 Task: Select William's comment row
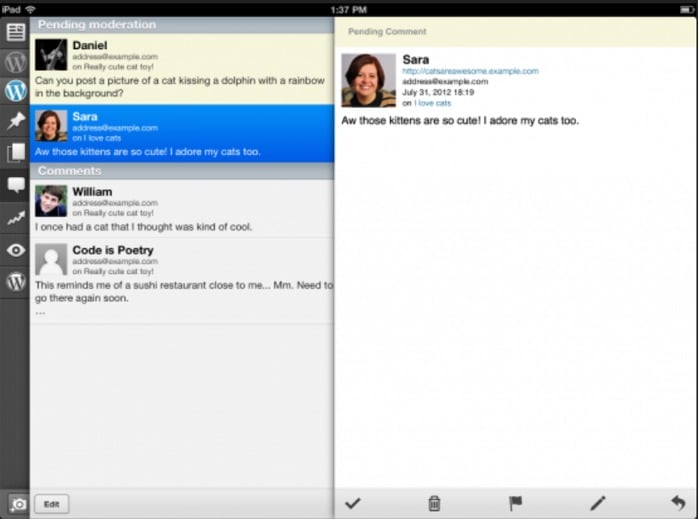[182, 208]
